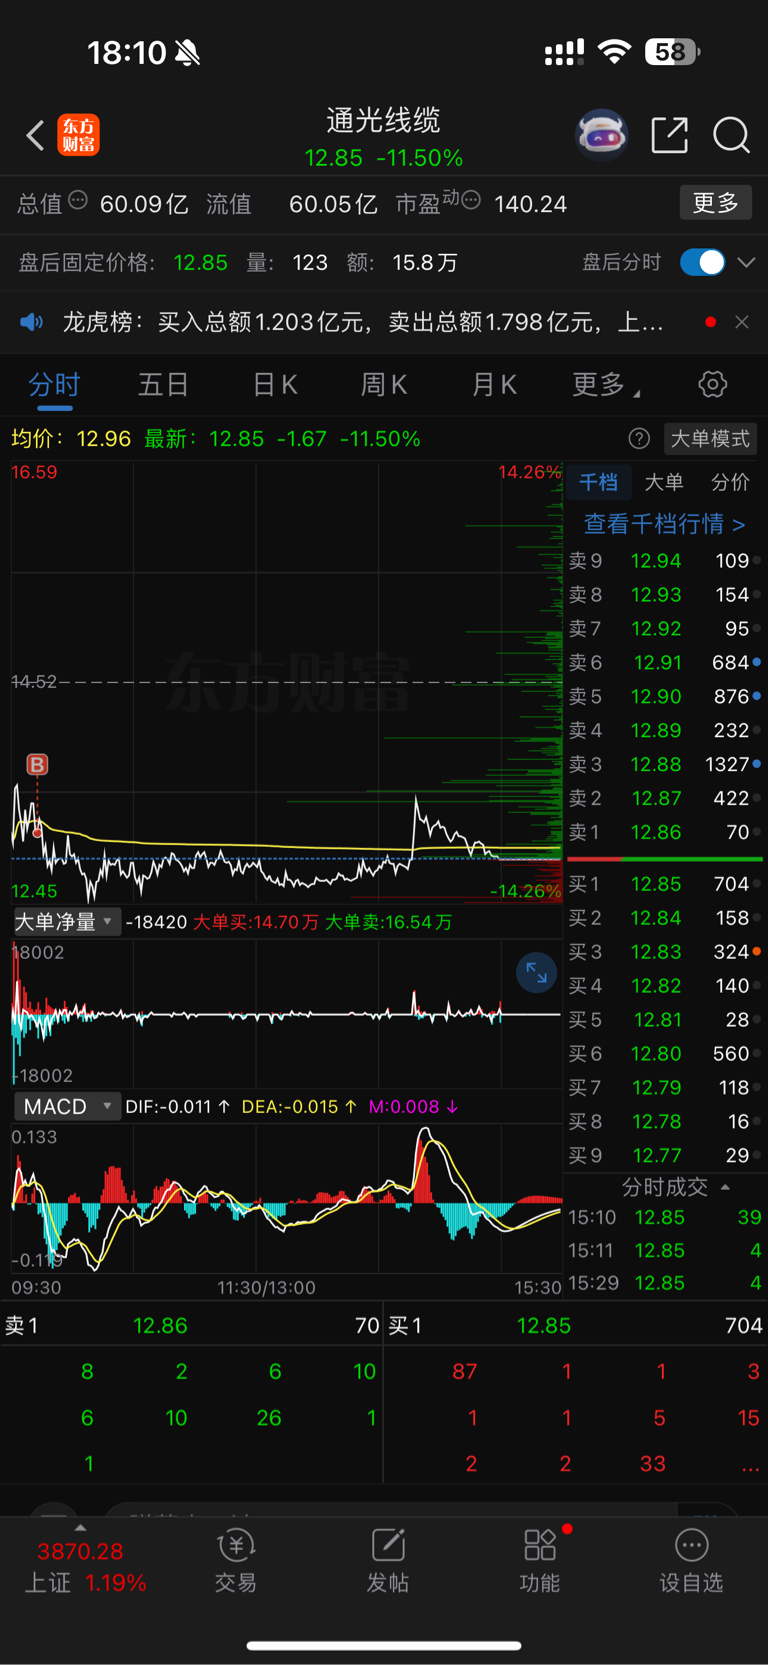Tap the buy/sell ratio bar

[664, 858]
